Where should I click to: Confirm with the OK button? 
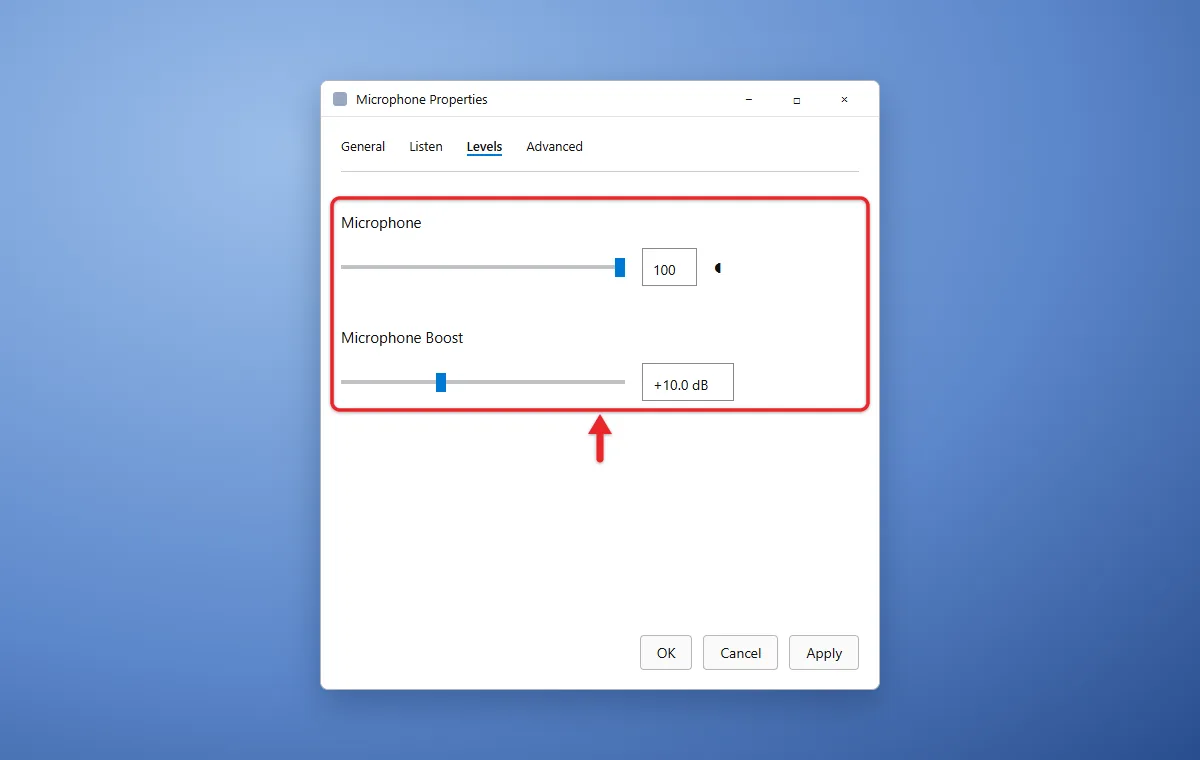[x=666, y=653]
